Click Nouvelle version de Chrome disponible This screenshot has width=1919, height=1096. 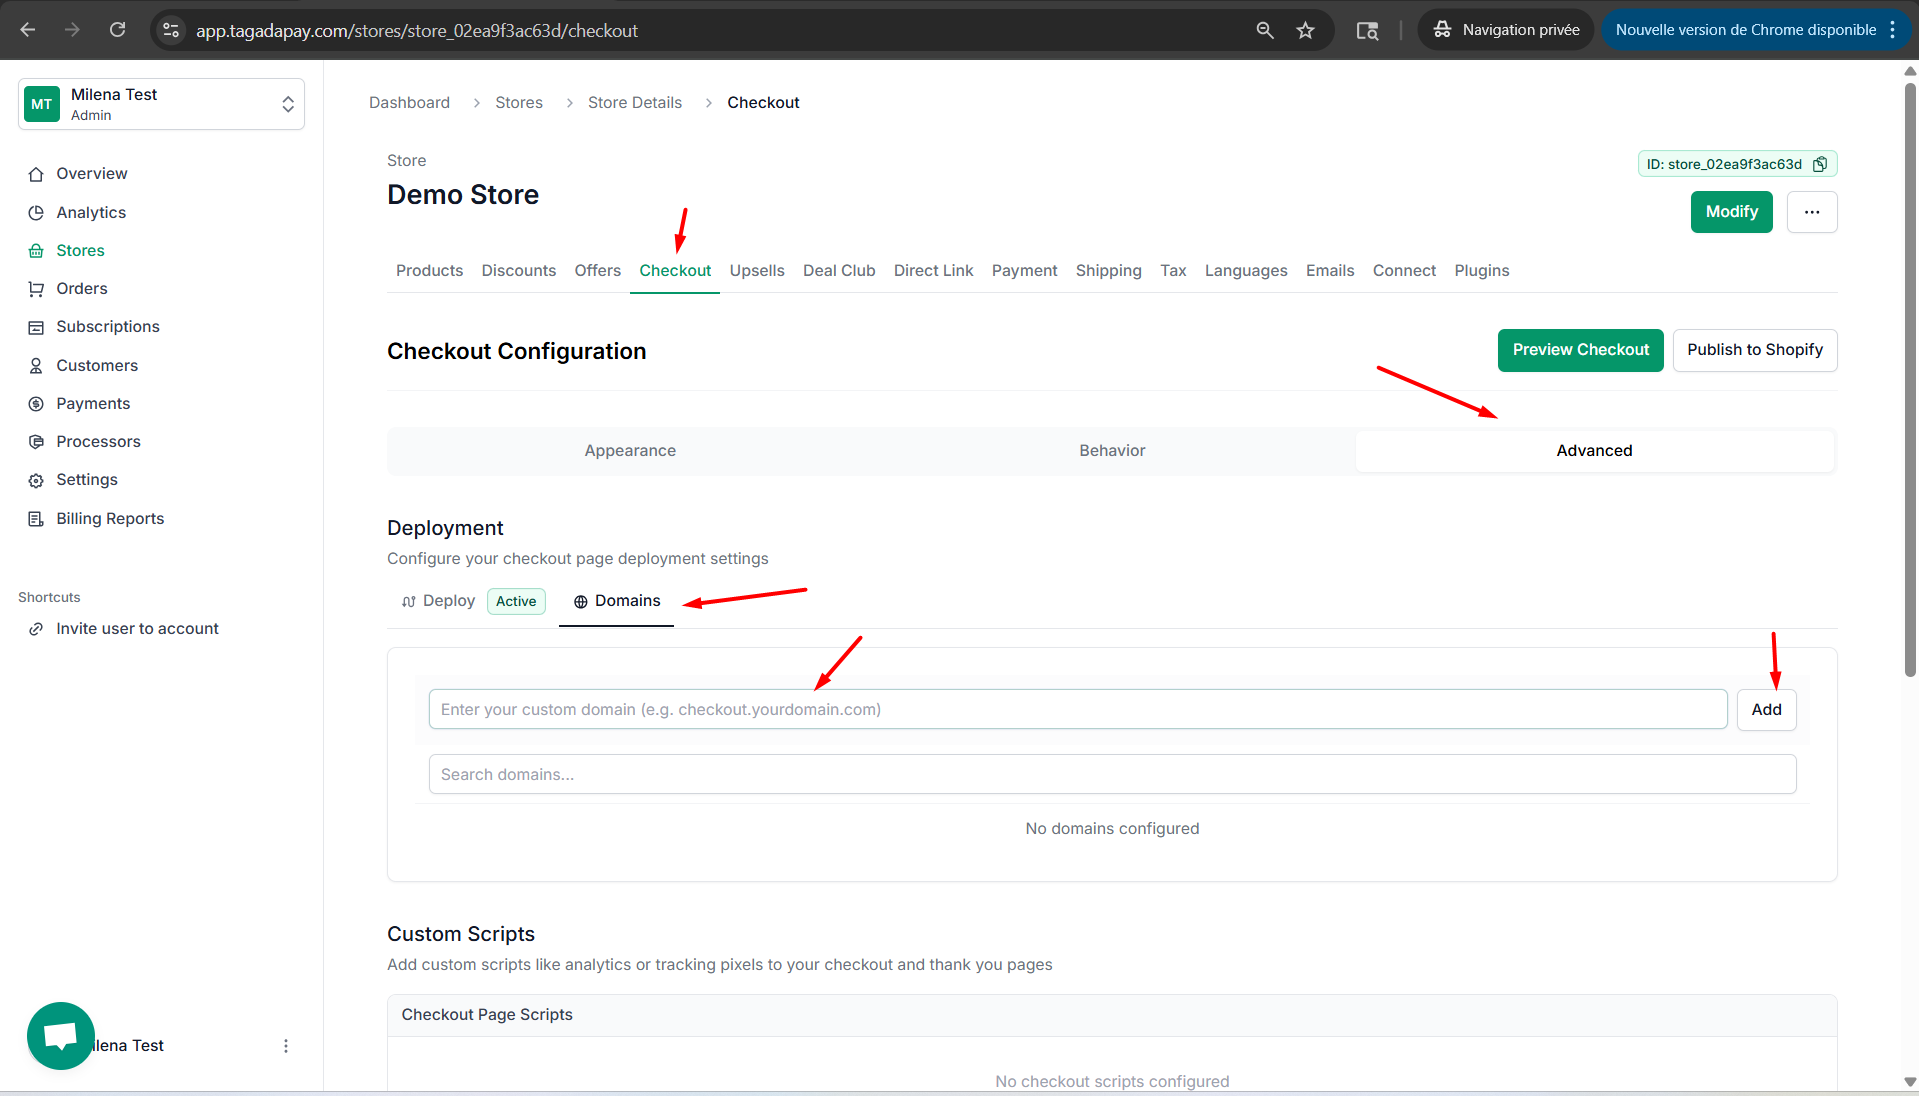(x=1746, y=30)
